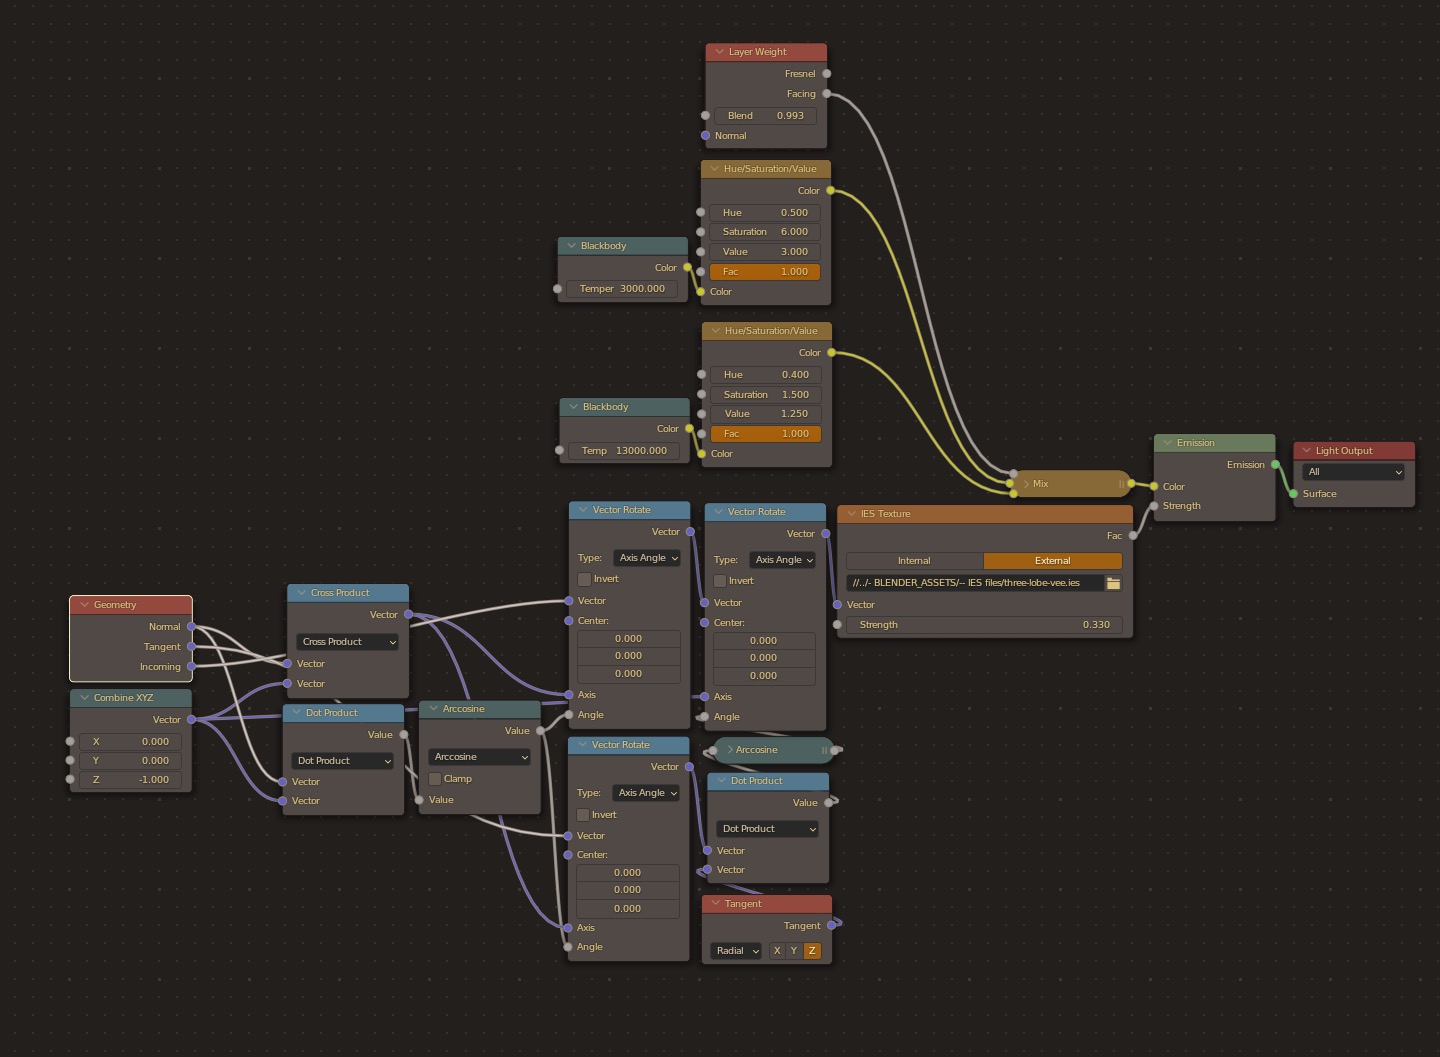Collapse the IES Texture node chevron

[x=852, y=514]
